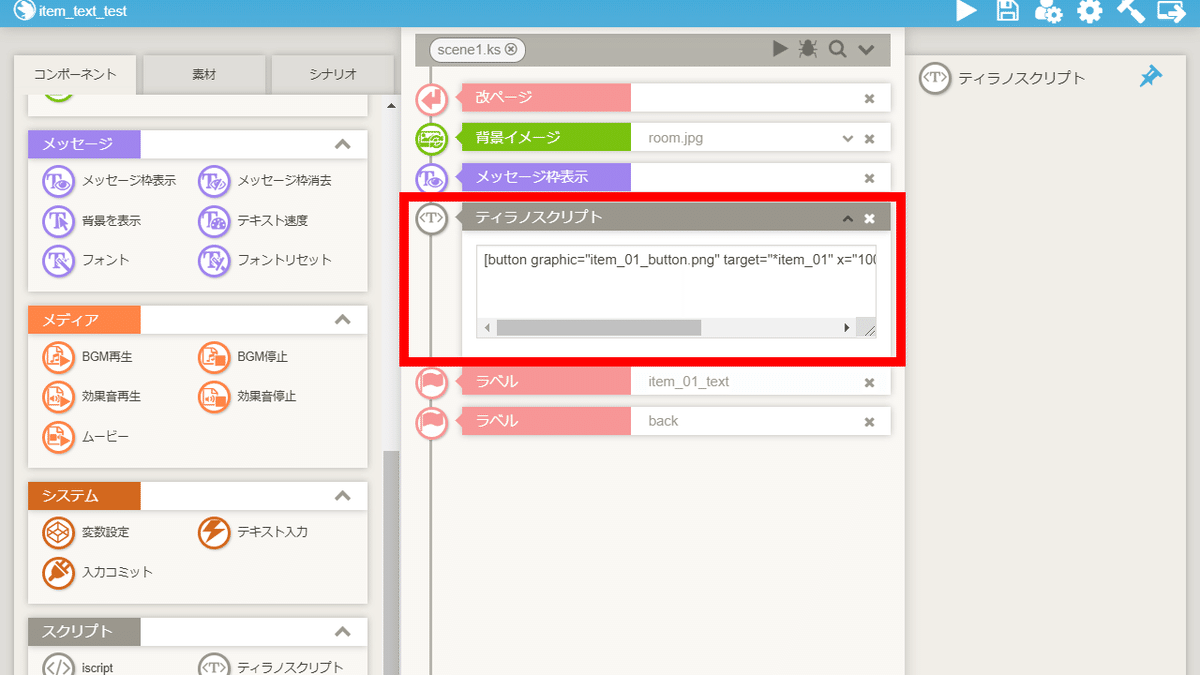1200x675 pixels.
Task: Select the テキスト速度 component
Action: (253, 221)
